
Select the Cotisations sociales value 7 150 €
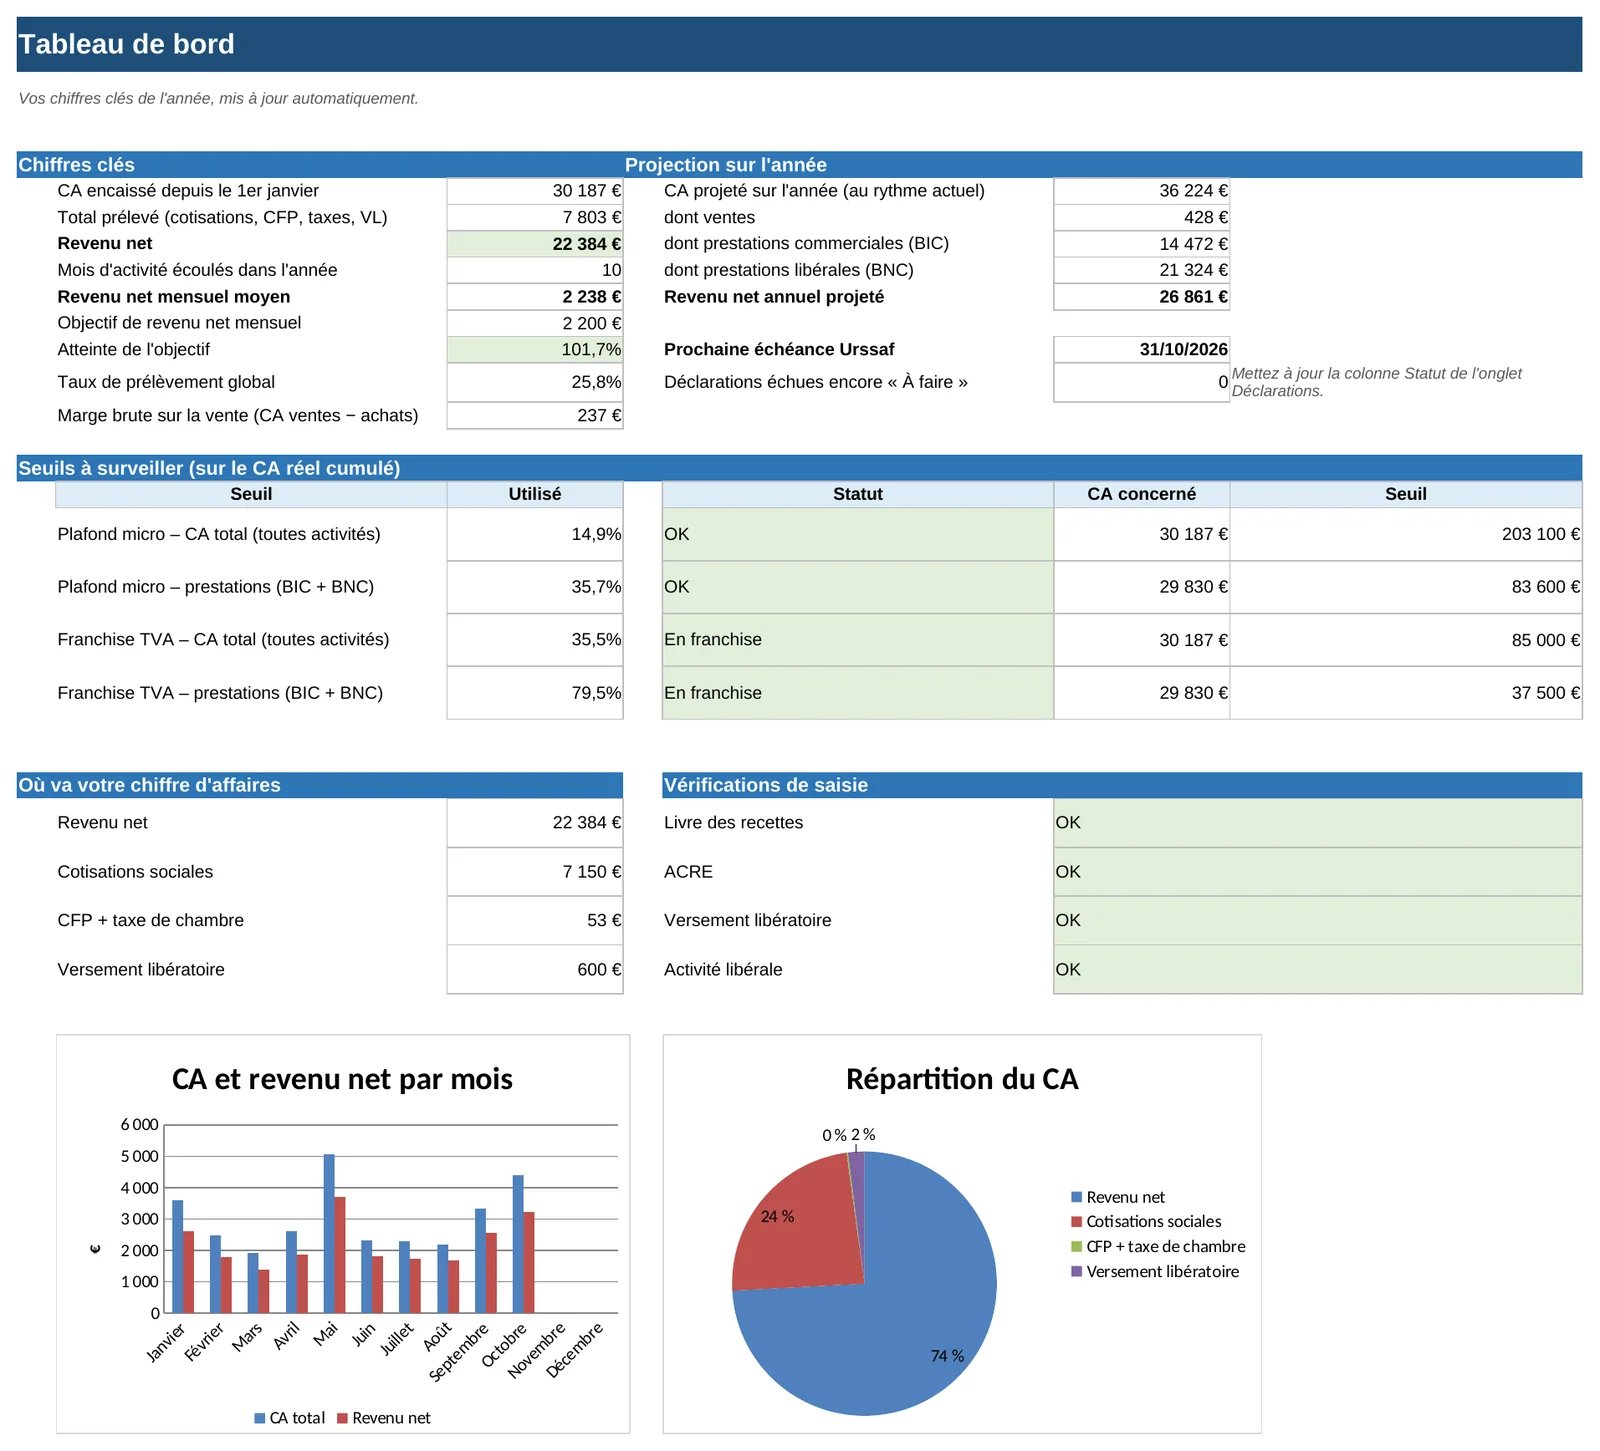coord(535,872)
